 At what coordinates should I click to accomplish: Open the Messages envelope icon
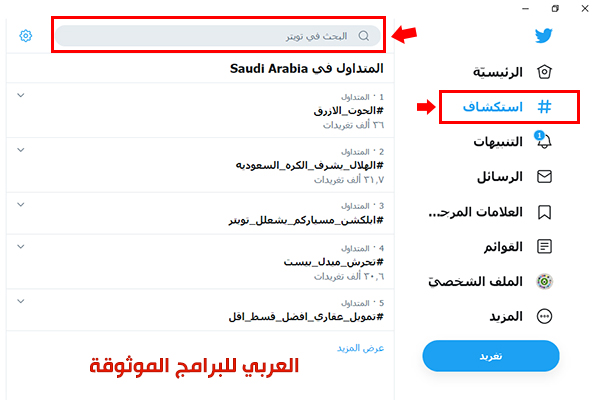click(545, 177)
